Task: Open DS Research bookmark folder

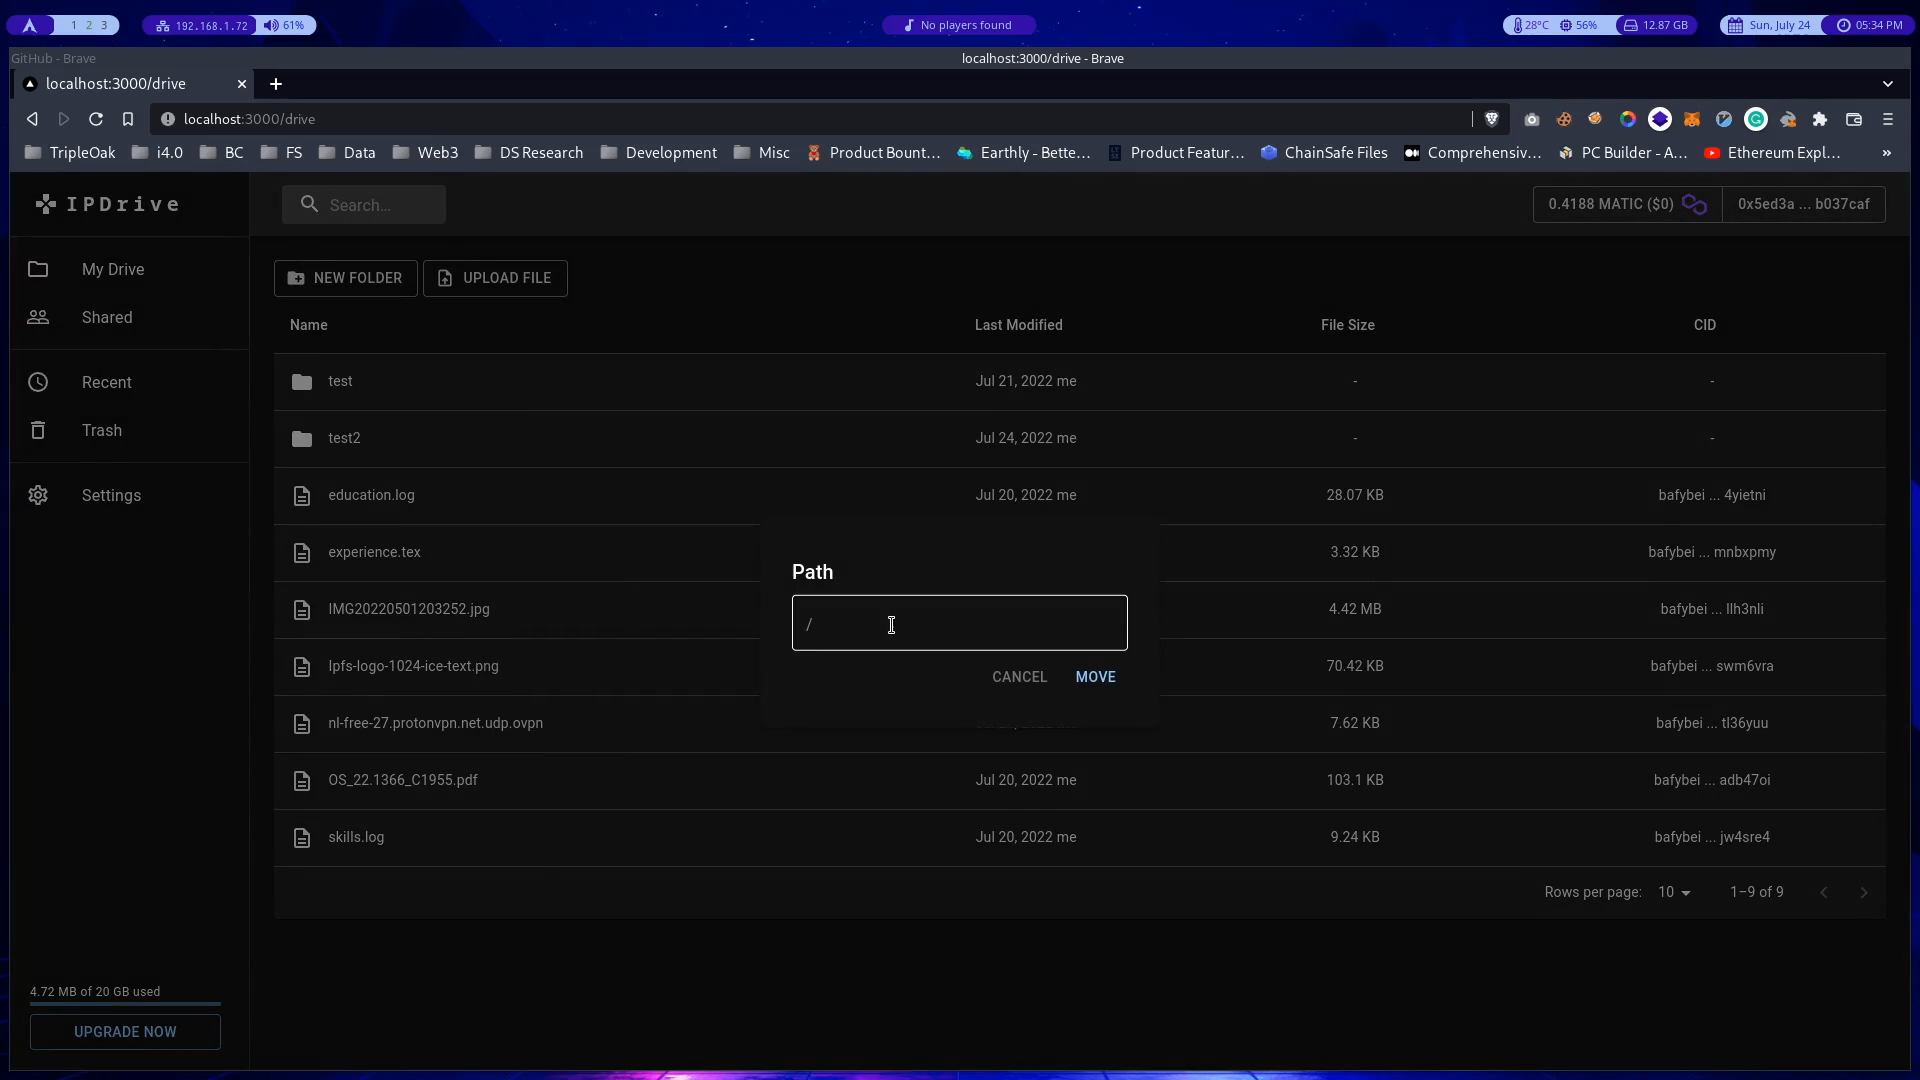Action: 529,153
